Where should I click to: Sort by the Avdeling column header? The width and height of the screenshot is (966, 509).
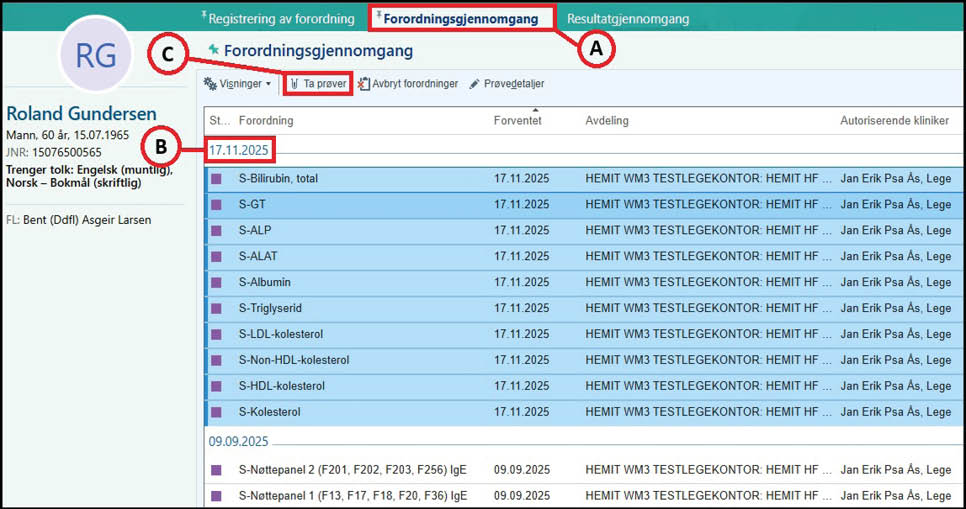[607, 121]
